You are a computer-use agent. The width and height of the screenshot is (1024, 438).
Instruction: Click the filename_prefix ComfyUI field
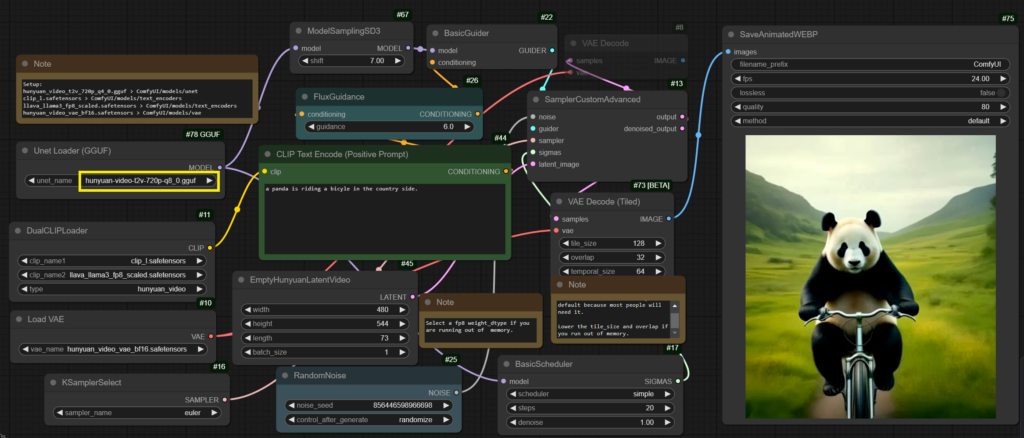point(870,64)
